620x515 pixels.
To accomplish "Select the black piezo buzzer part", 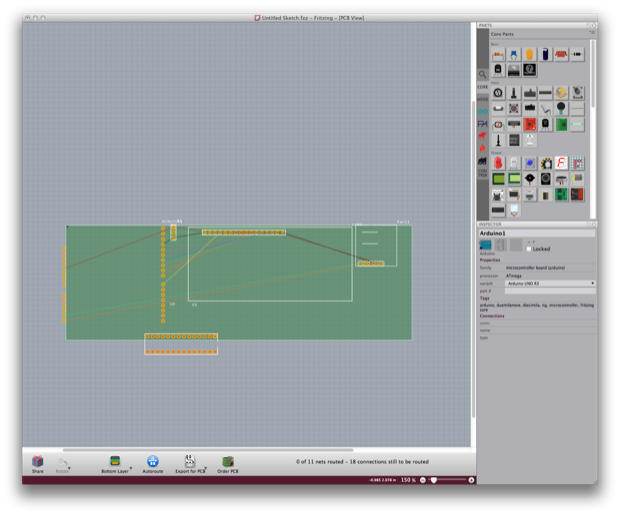I will [x=529, y=179].
